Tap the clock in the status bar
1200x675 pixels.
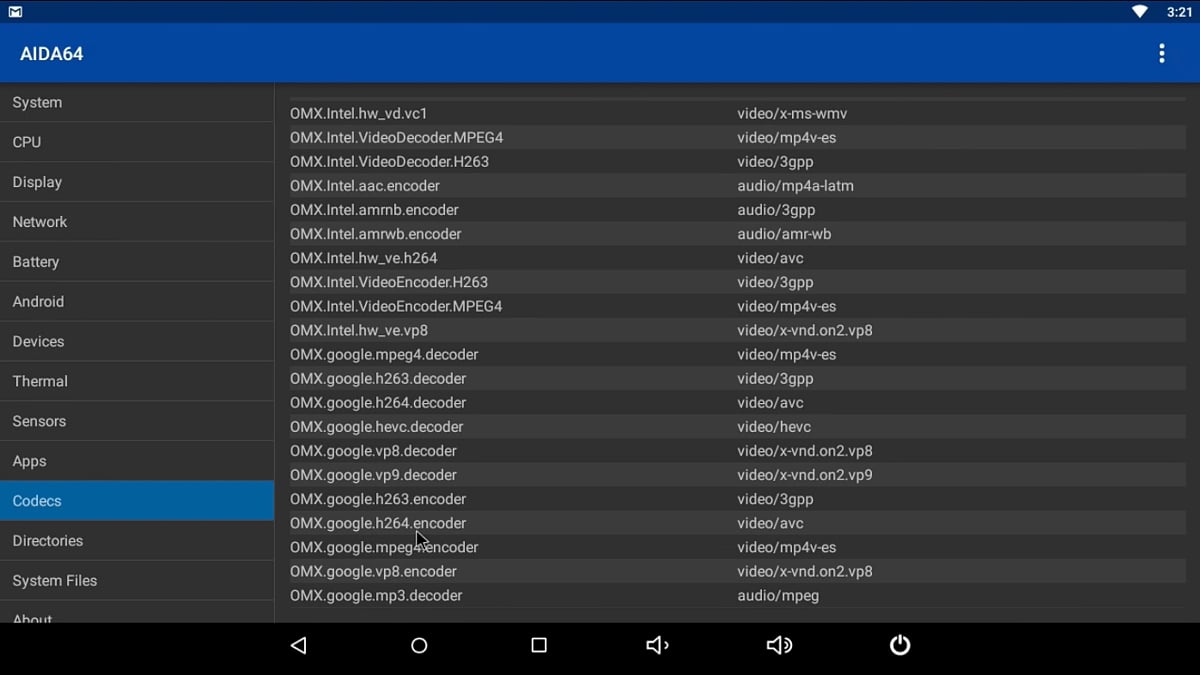[1180, 11]
